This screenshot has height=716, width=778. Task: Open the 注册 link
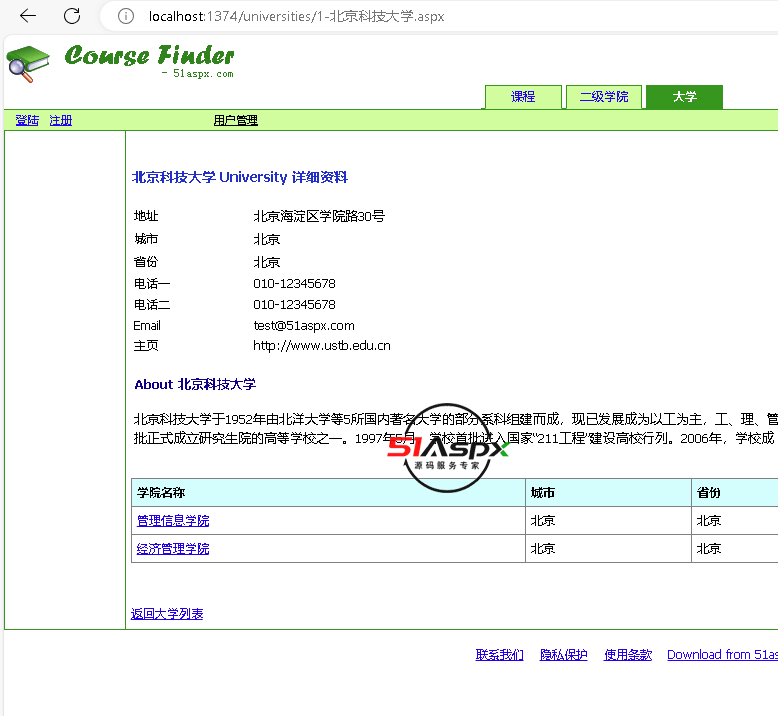[x=61, y=120]
